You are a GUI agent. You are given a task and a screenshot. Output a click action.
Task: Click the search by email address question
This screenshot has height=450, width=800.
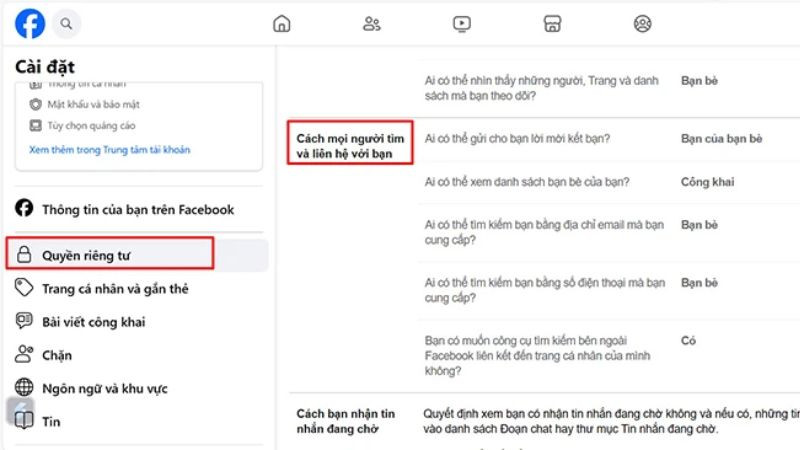pyautogui.click(x=544, y=232)
